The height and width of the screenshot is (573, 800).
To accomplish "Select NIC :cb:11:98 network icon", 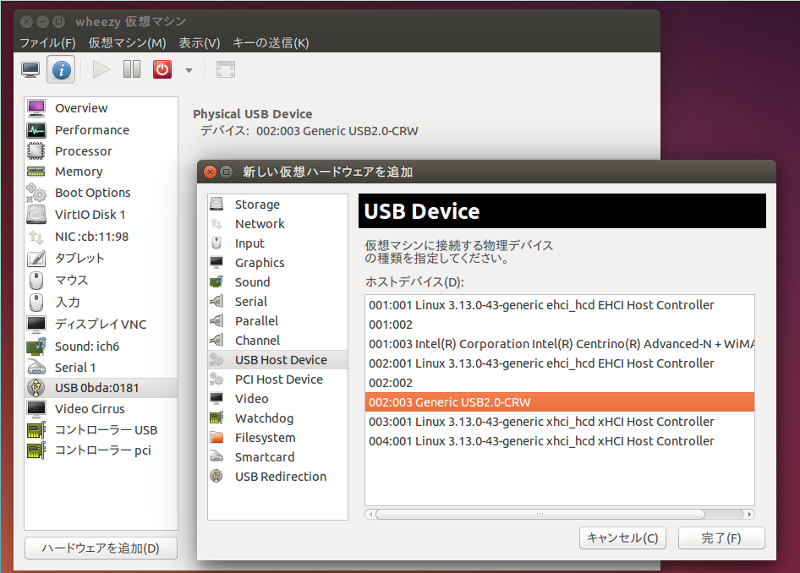I will point(36,237).
